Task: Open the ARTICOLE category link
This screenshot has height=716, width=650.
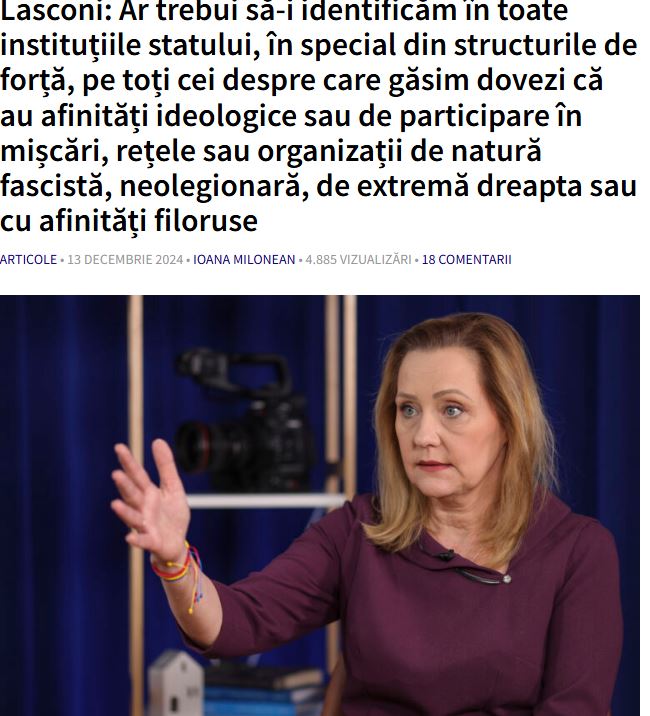Action: 28,259
